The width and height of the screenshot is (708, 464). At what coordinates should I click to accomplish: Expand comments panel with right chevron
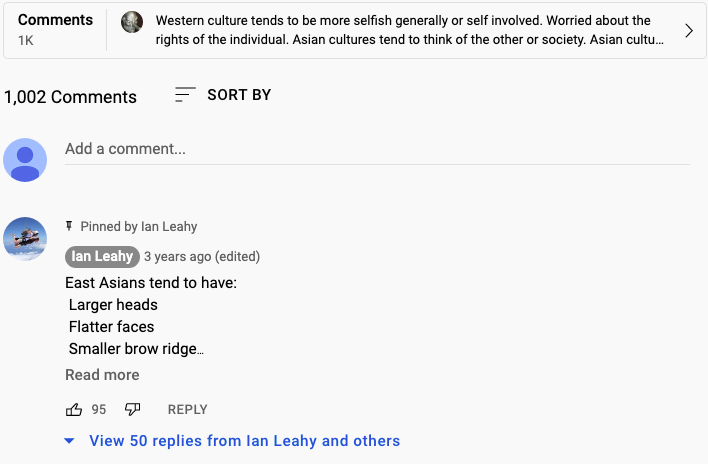coord(688,31)
